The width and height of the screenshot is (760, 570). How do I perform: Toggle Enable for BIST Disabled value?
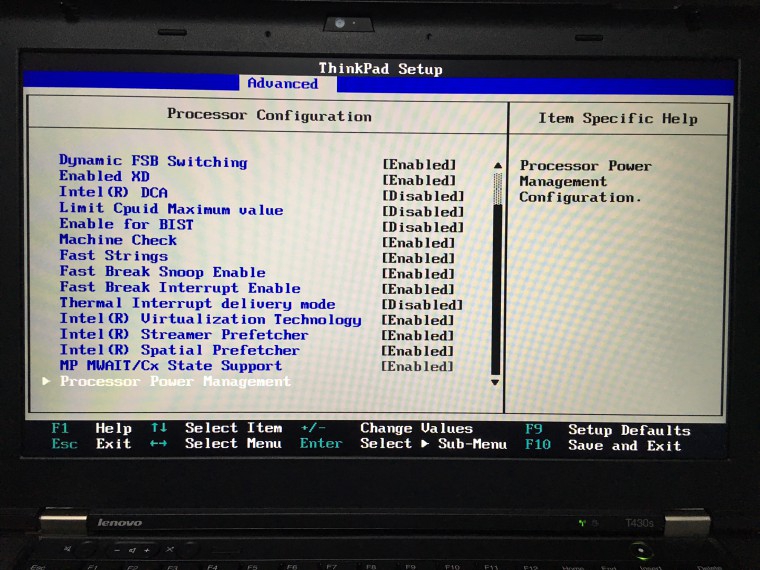pyautogui.click(x=423, y=227)
